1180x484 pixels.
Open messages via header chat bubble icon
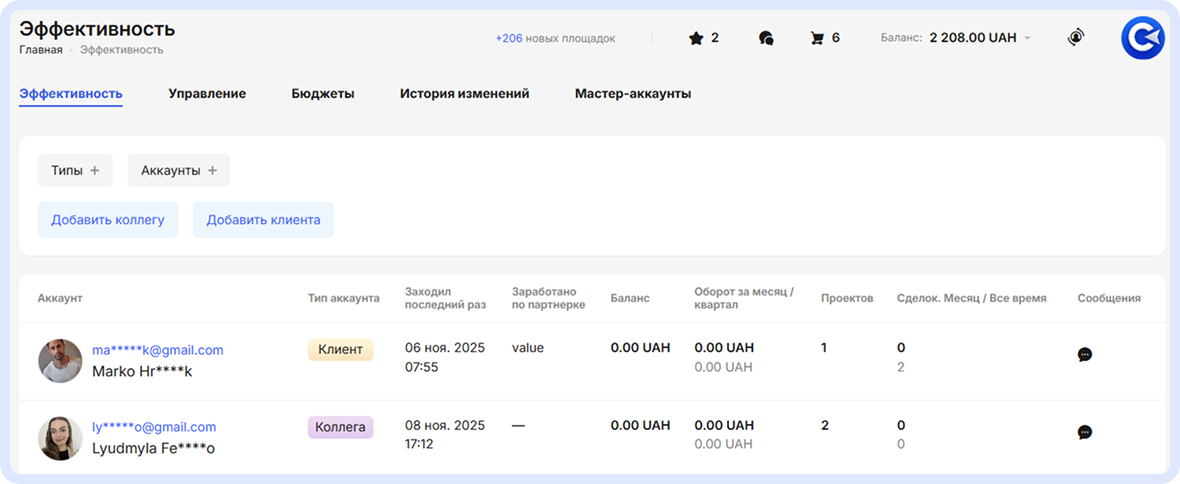point(766,38)
